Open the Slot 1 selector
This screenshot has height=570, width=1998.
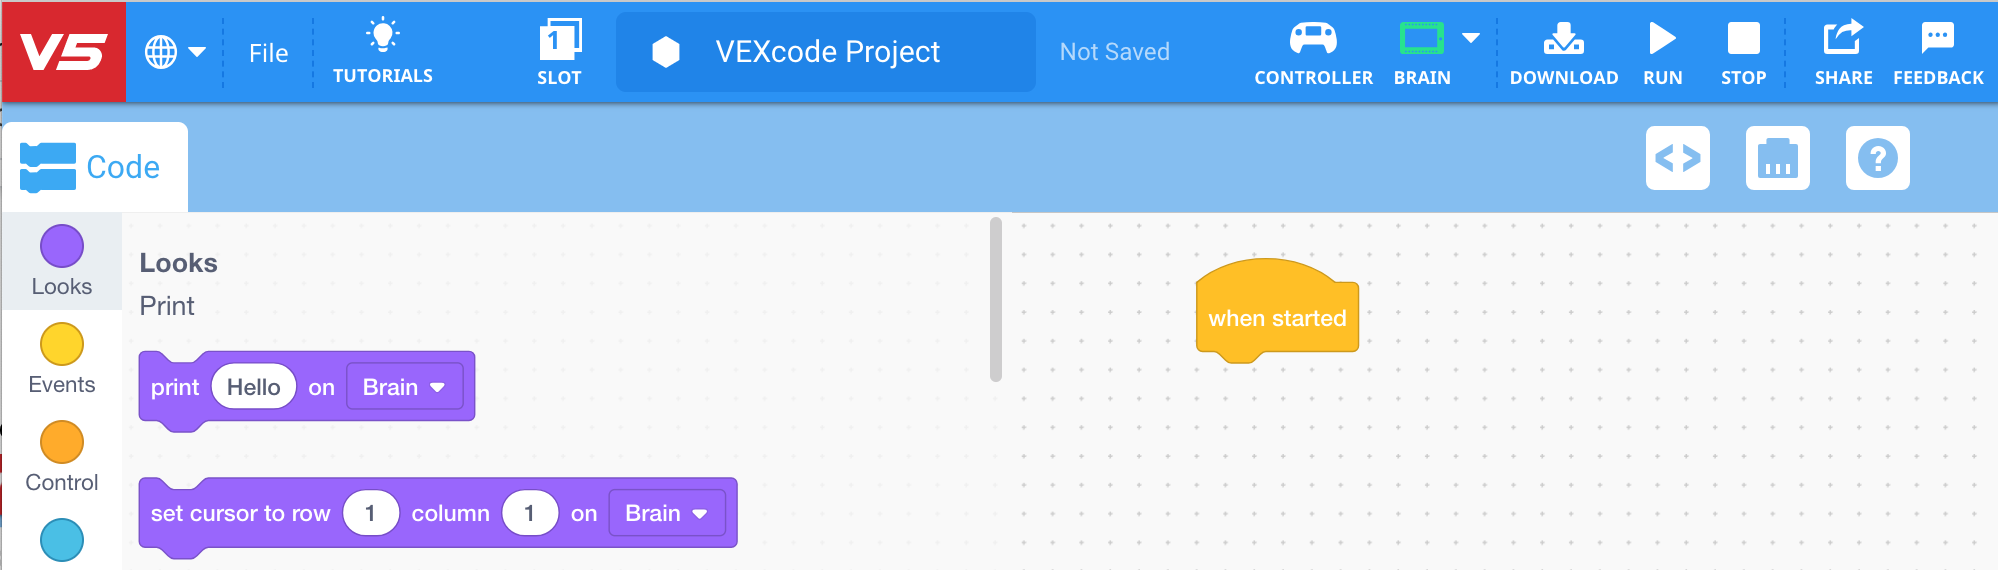[559, 42]
